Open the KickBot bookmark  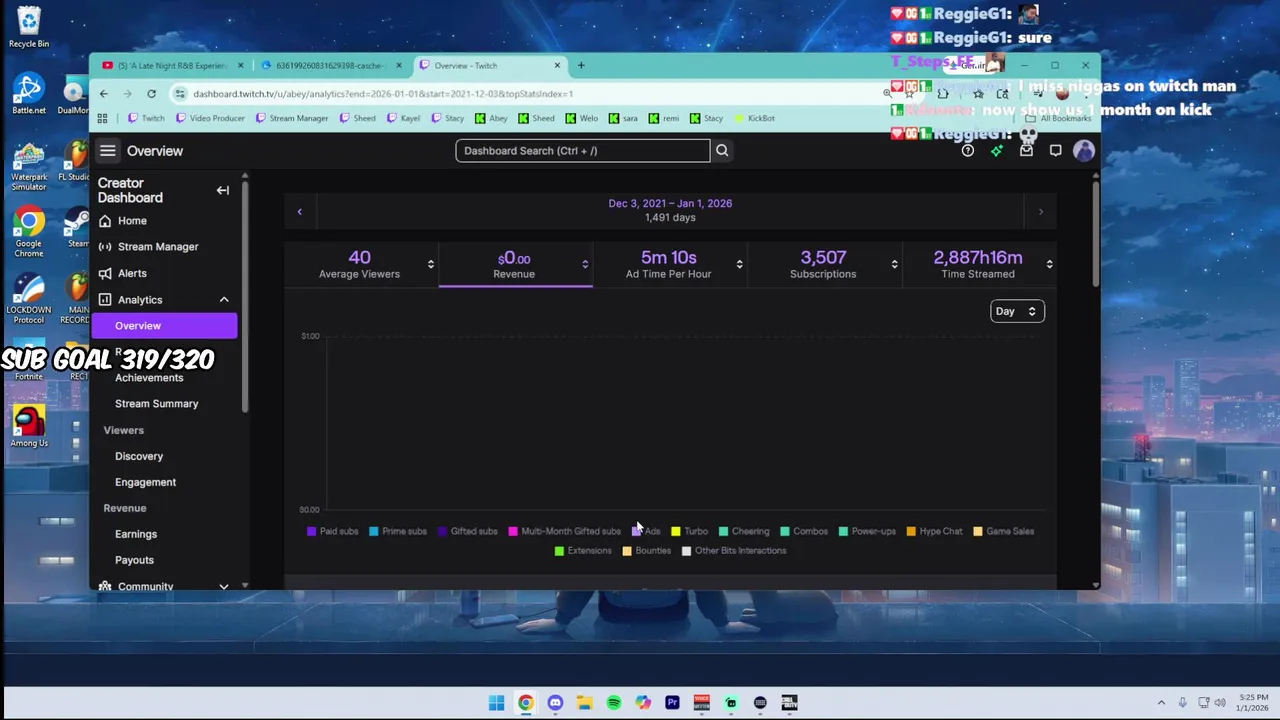[x=754, y=118]
